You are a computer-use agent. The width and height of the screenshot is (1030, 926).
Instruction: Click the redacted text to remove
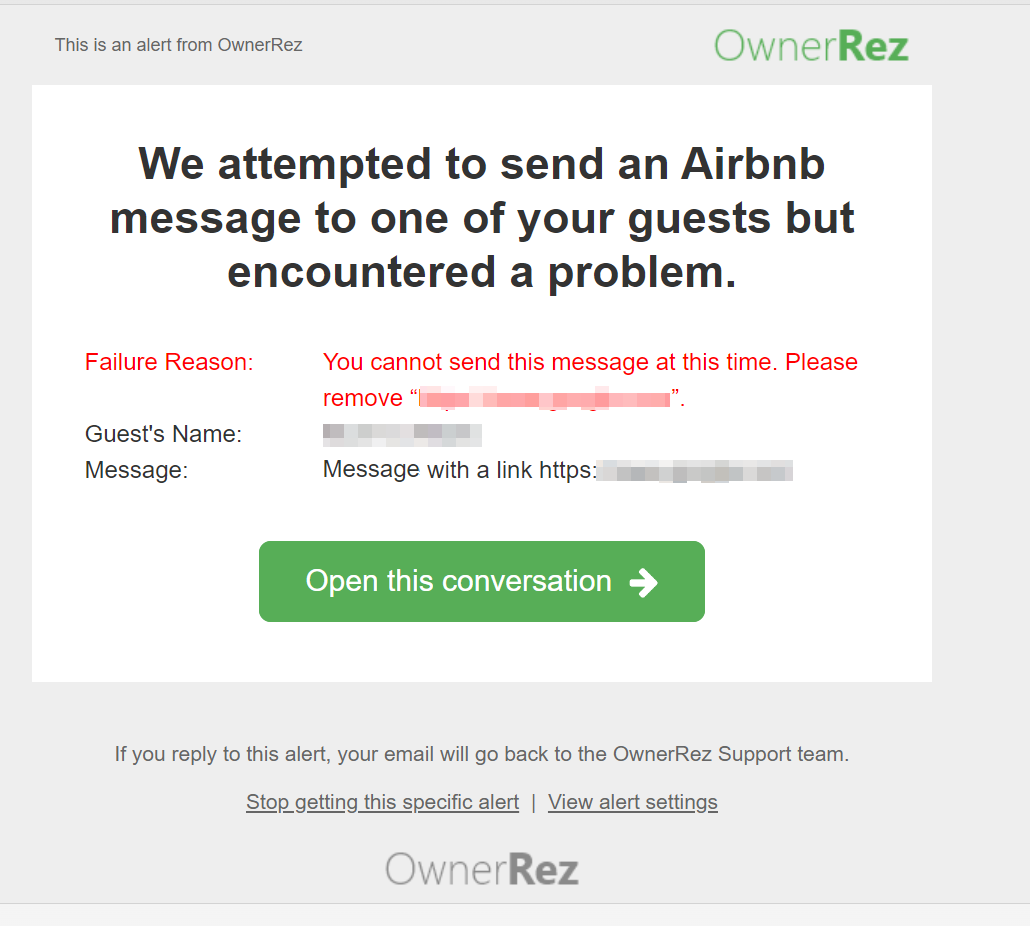pos(545,398)
